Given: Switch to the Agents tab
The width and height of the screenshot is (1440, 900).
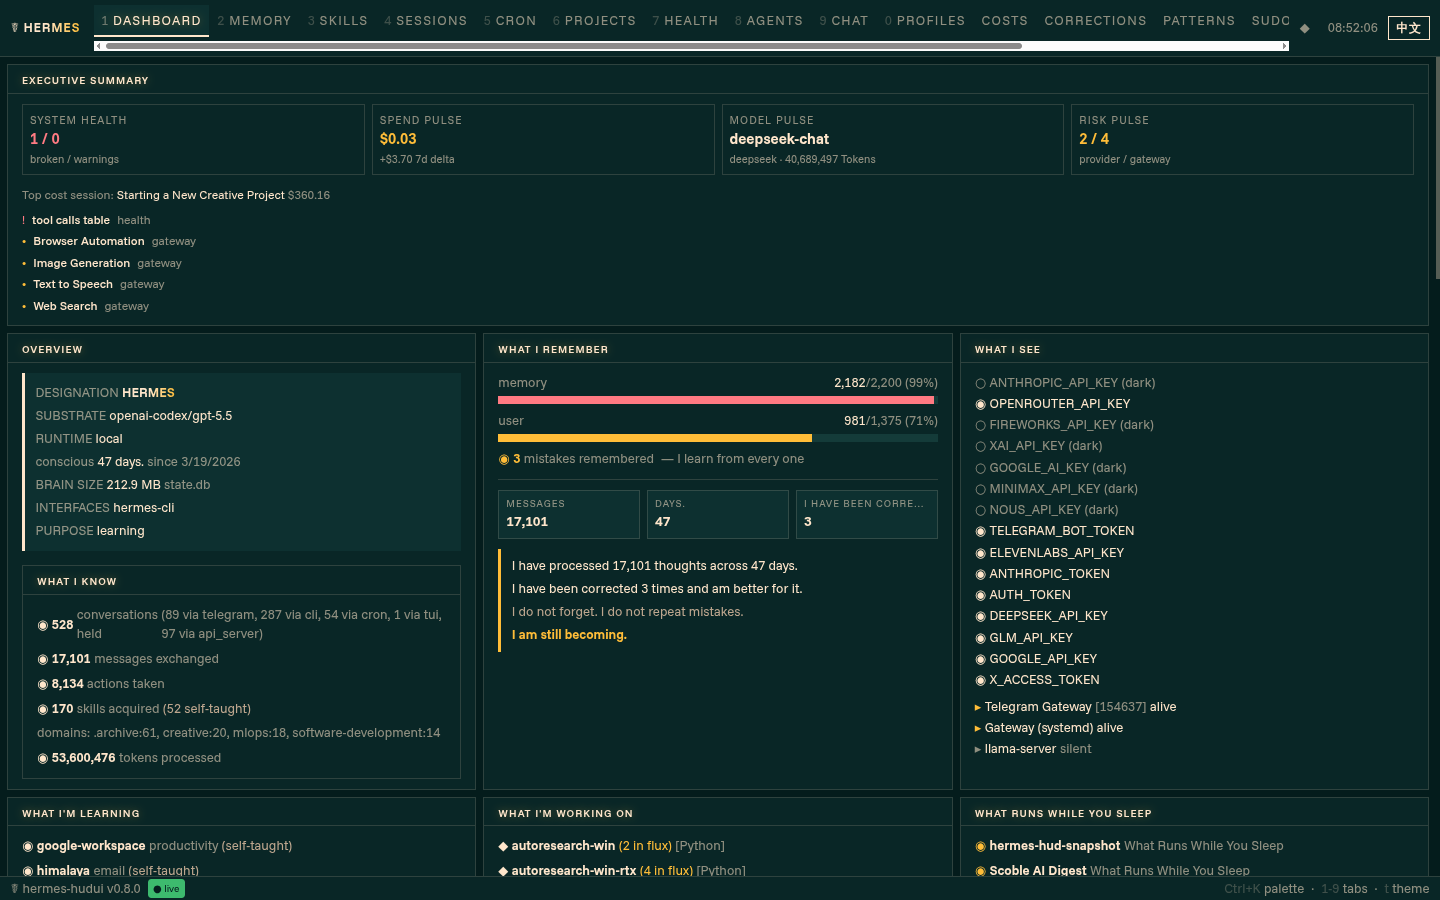Looking at the screenshot, I should coord(769,20).
